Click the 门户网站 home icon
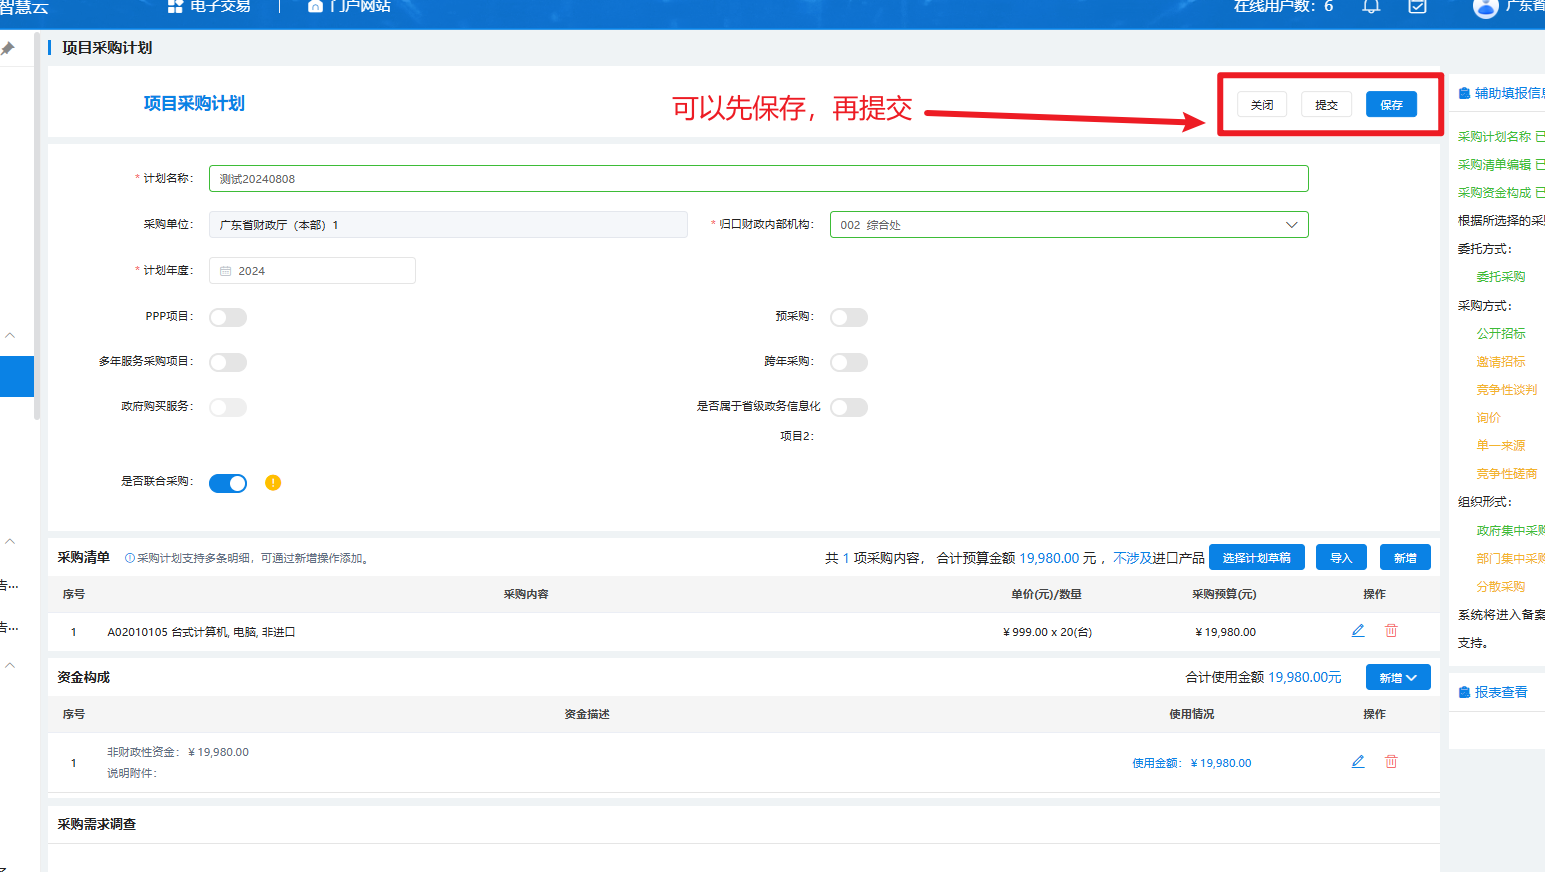Image resolution: width=1545 pixels, height=872 pixels. (315, 6)
